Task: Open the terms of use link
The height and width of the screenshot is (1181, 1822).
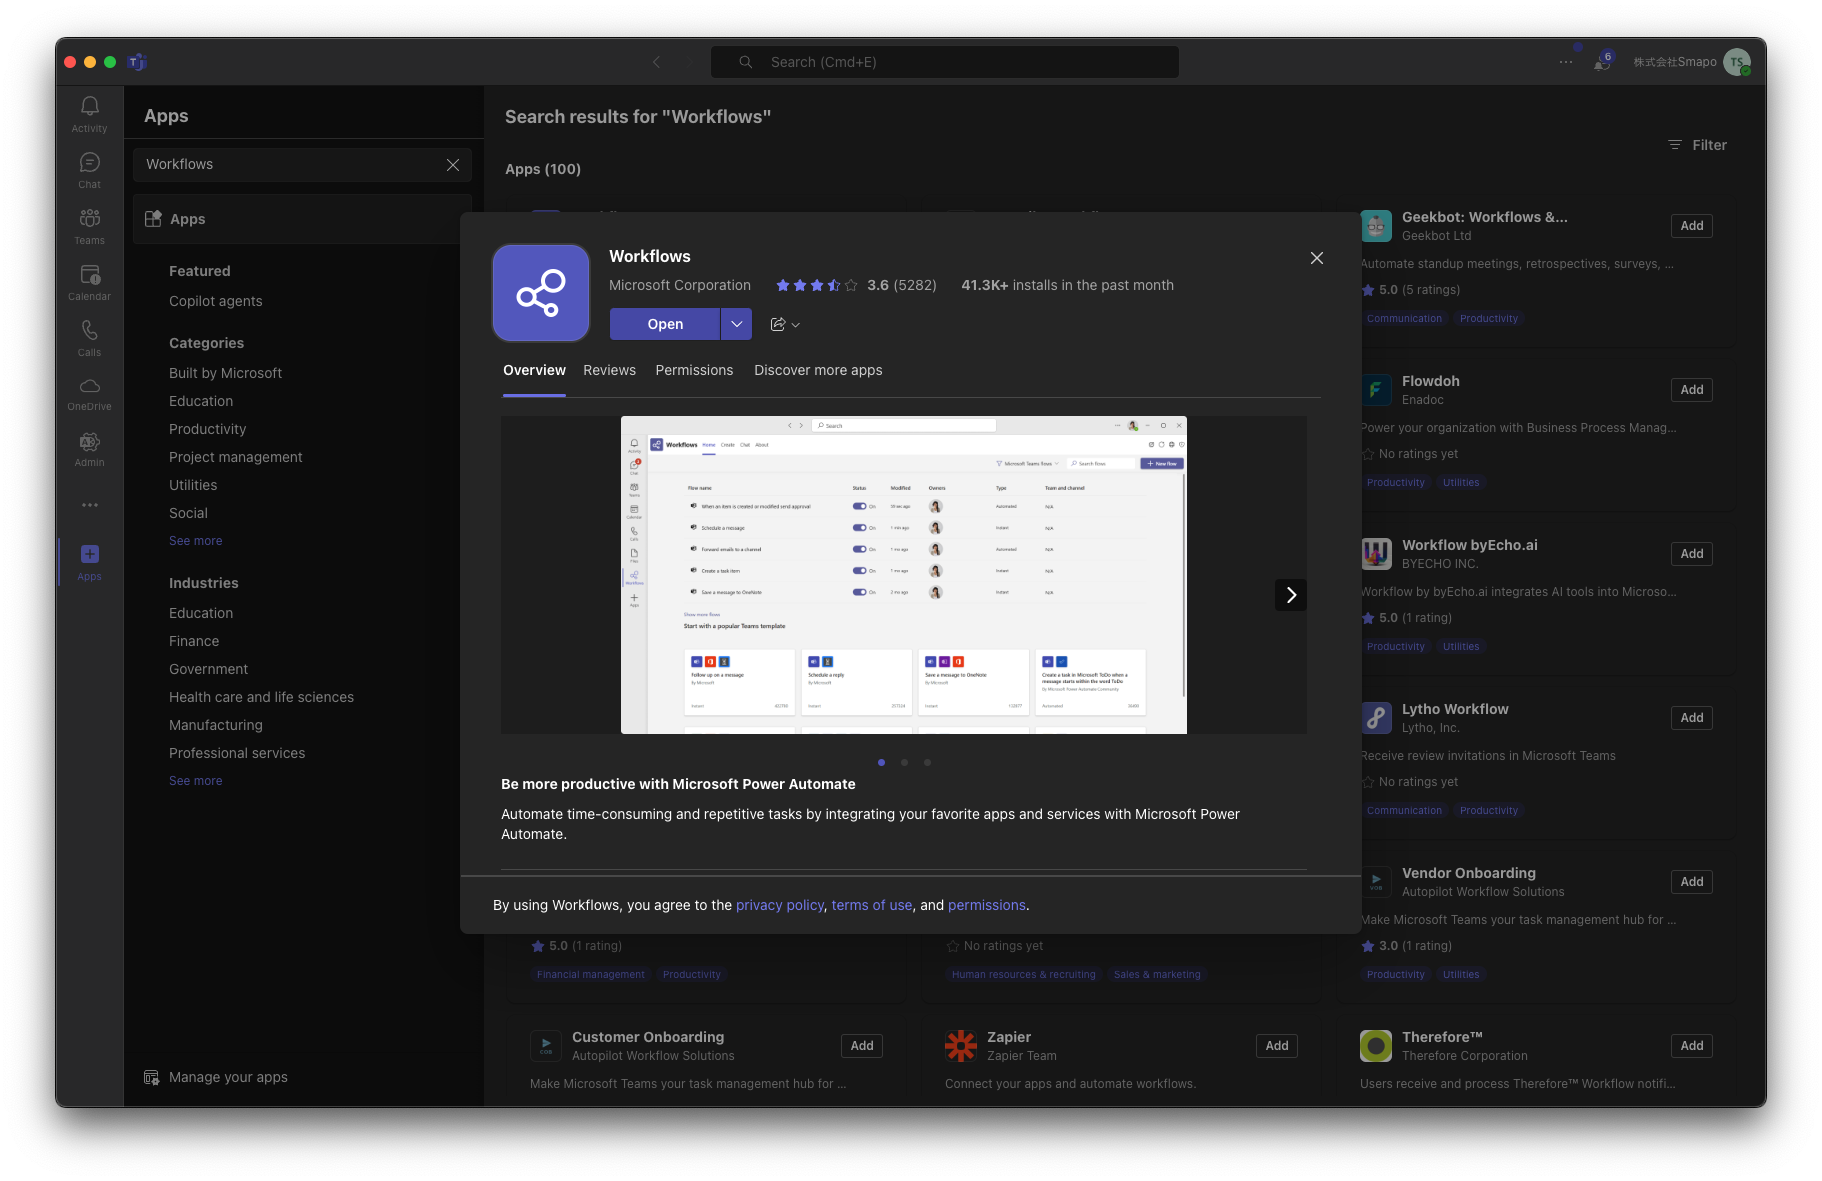Action: (872, 905)
